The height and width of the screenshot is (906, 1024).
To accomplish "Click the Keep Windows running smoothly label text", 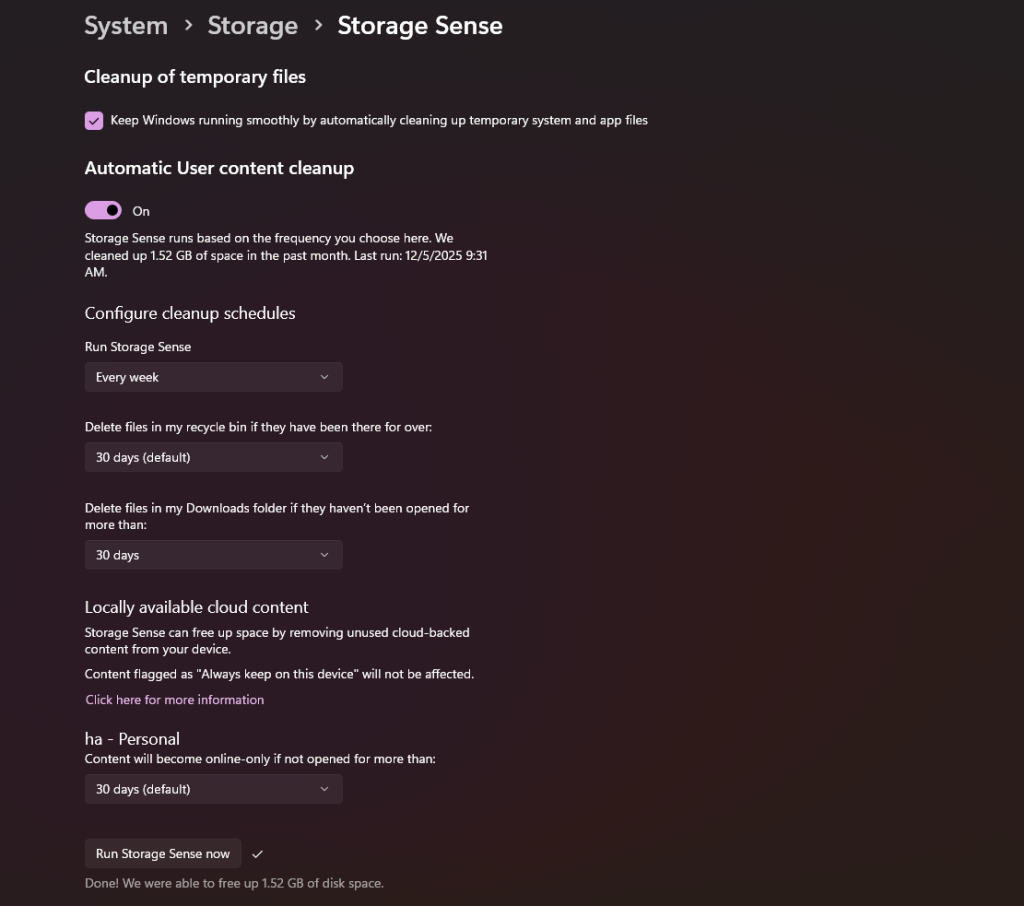I will (x=379, y=121).
